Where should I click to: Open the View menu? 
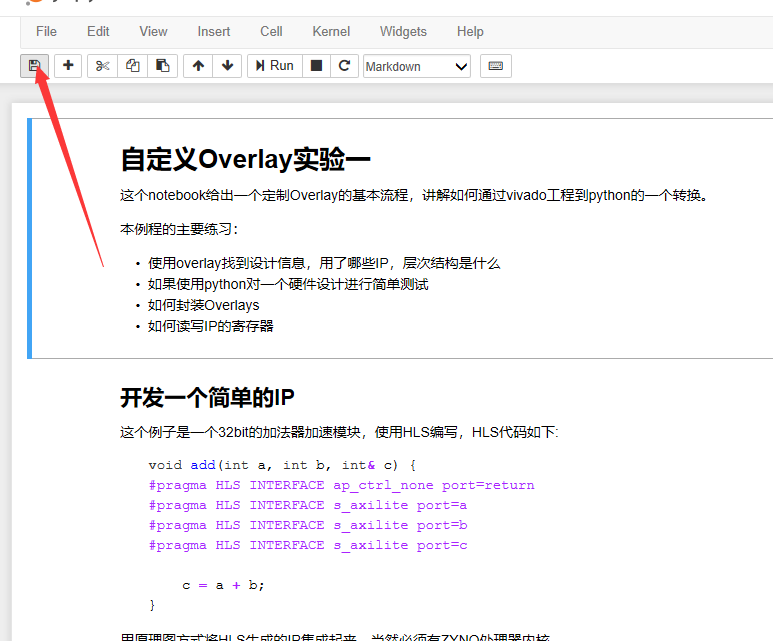153,32
